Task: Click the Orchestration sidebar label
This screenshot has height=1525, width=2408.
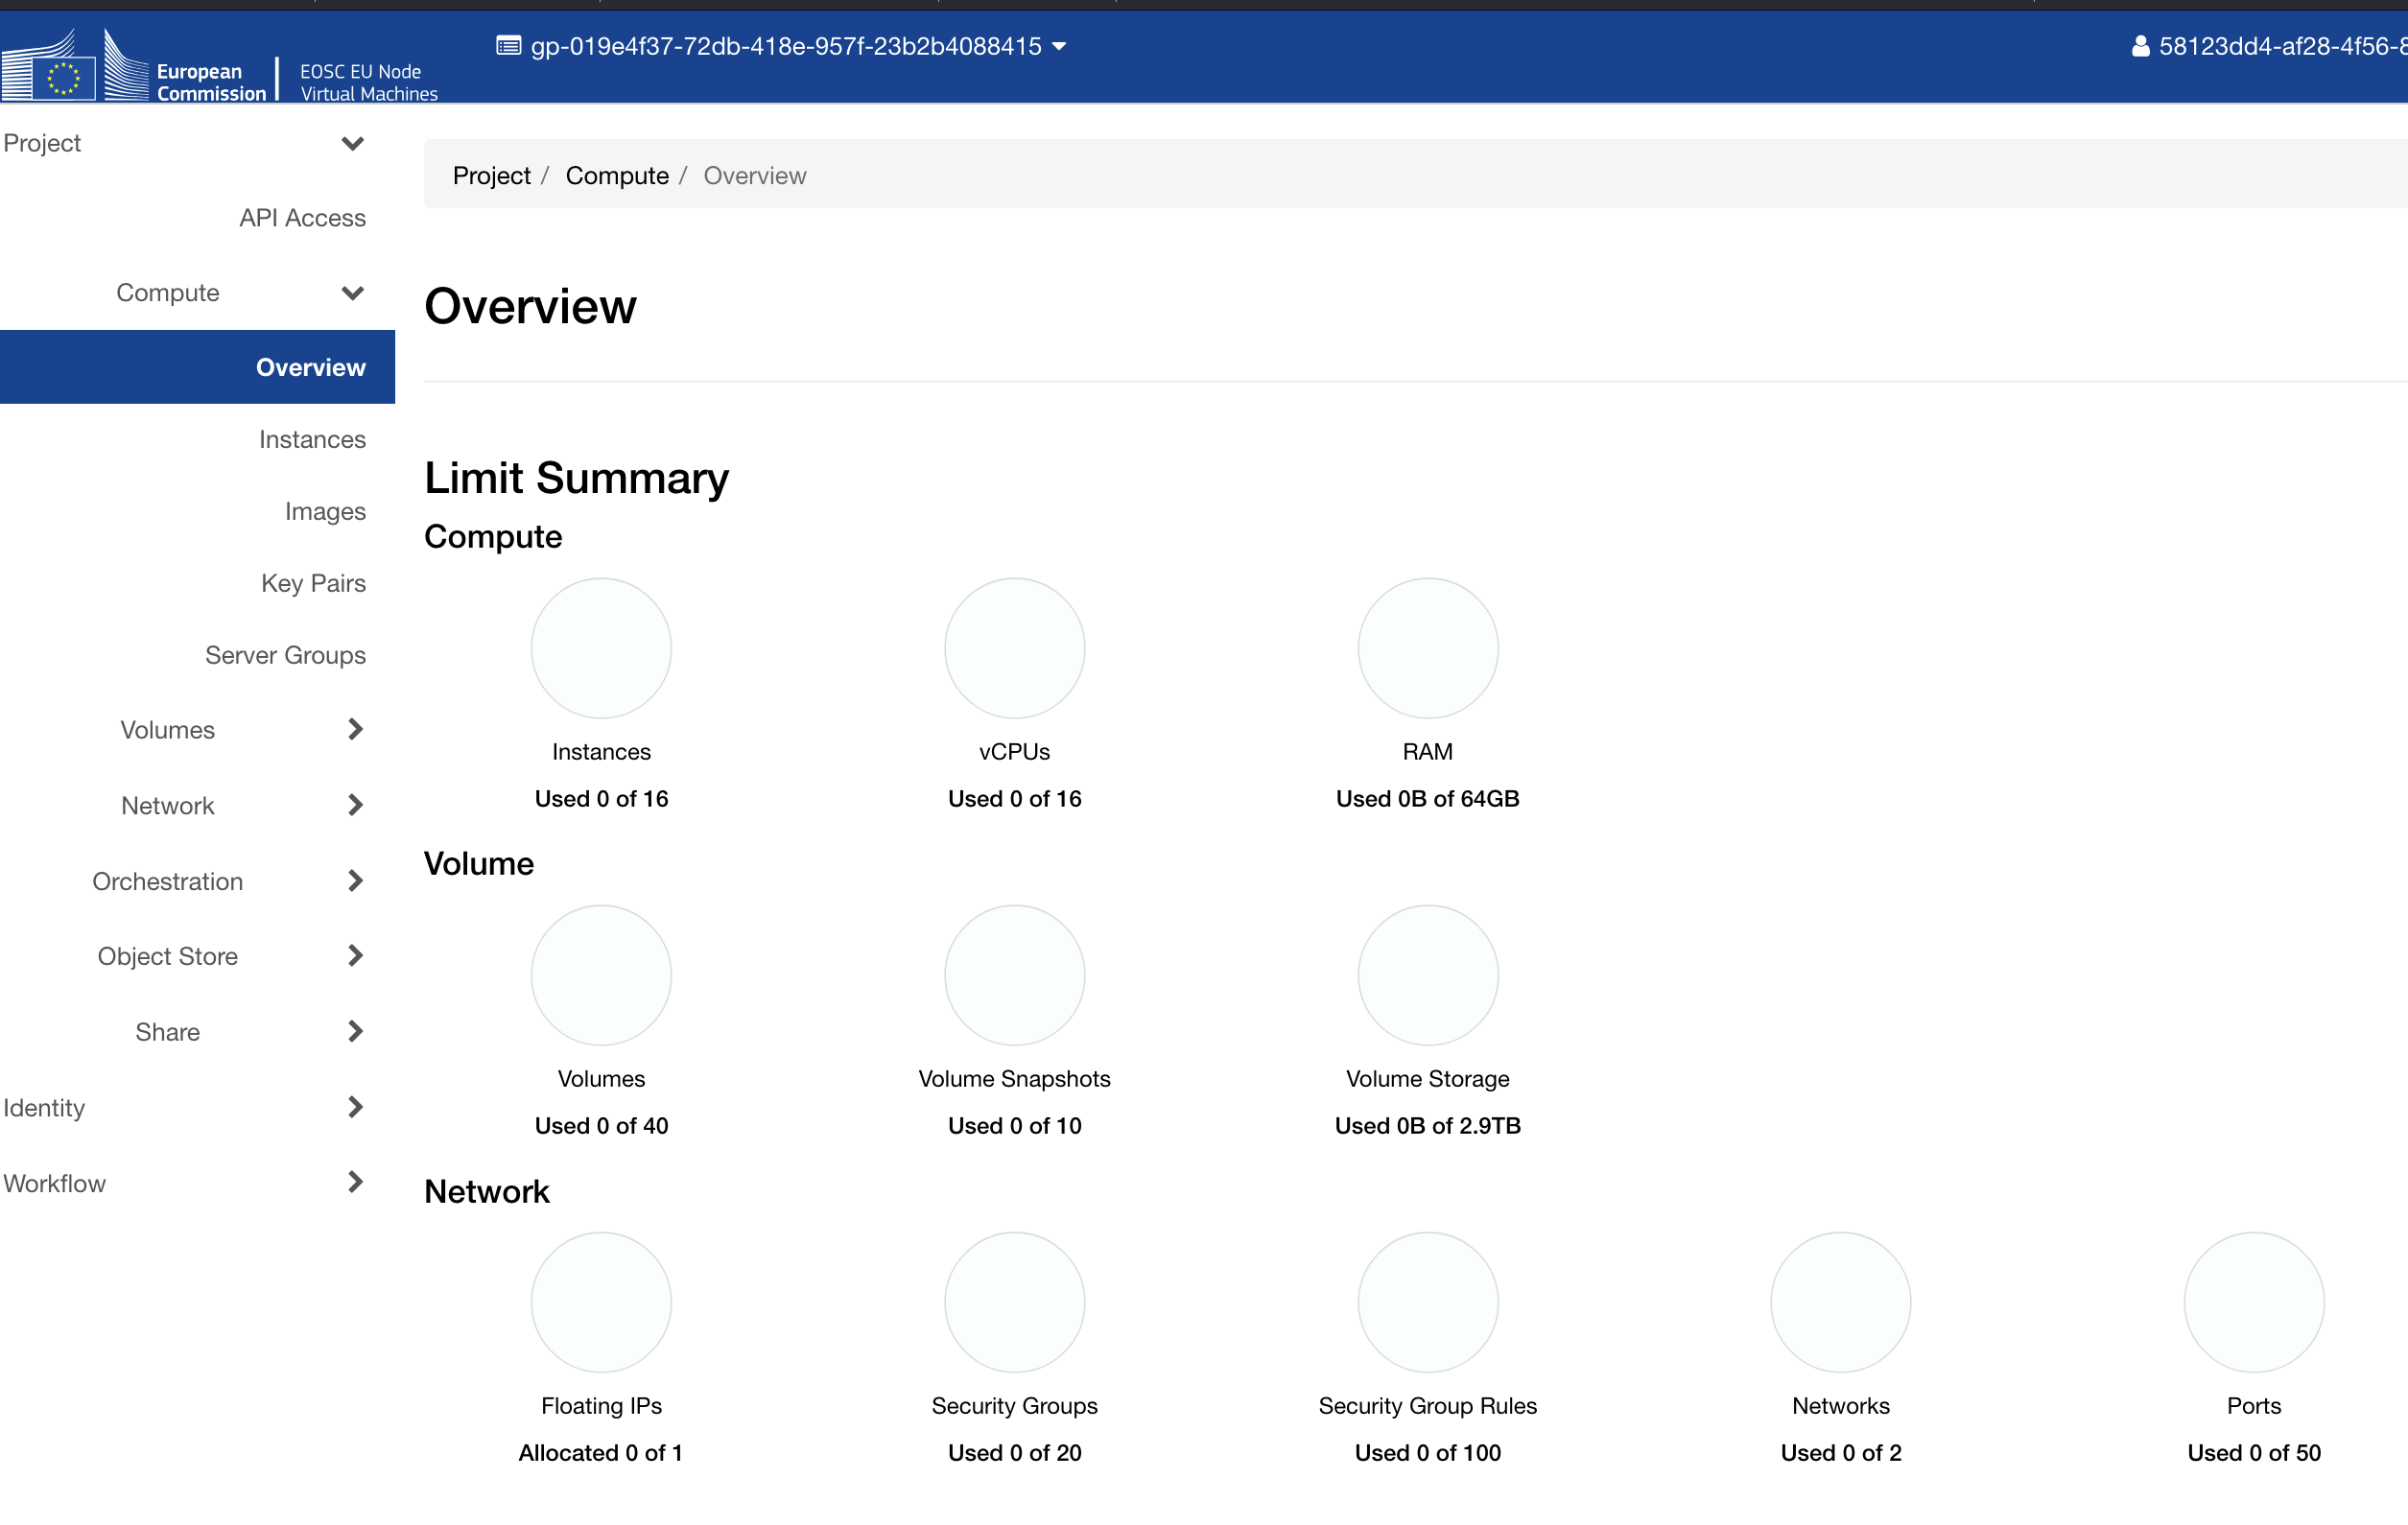Action: click(x=167, y=881)
